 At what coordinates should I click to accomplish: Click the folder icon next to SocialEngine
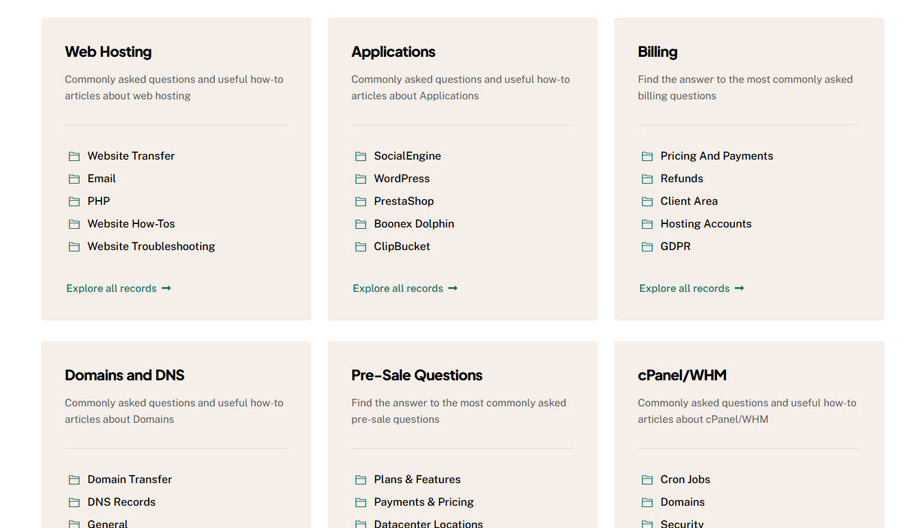[x=360, y=156]
